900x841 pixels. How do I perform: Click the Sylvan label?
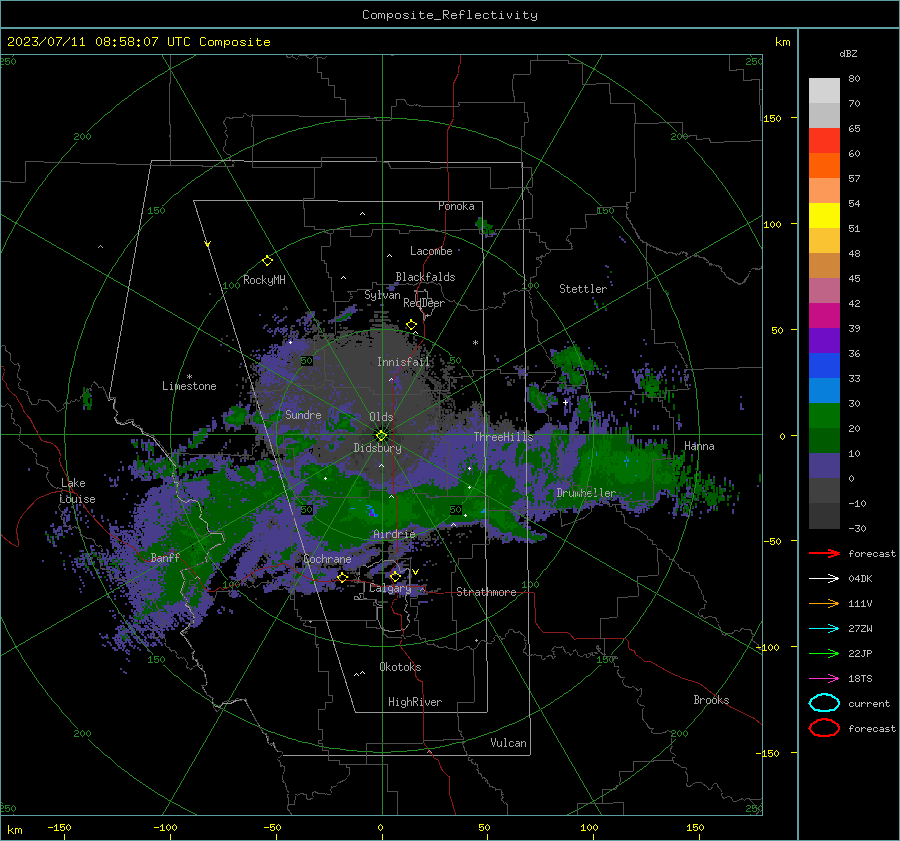click(382, 295)
